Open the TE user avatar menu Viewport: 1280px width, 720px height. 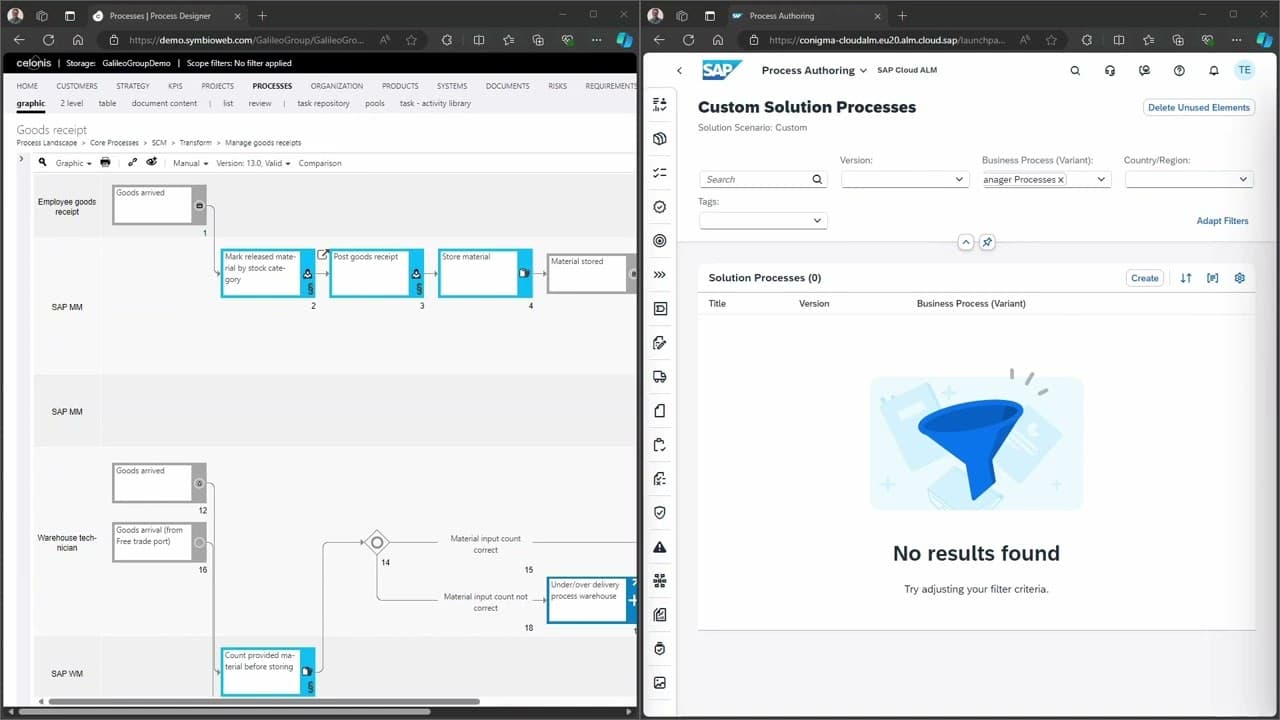tap(1244, 70)
